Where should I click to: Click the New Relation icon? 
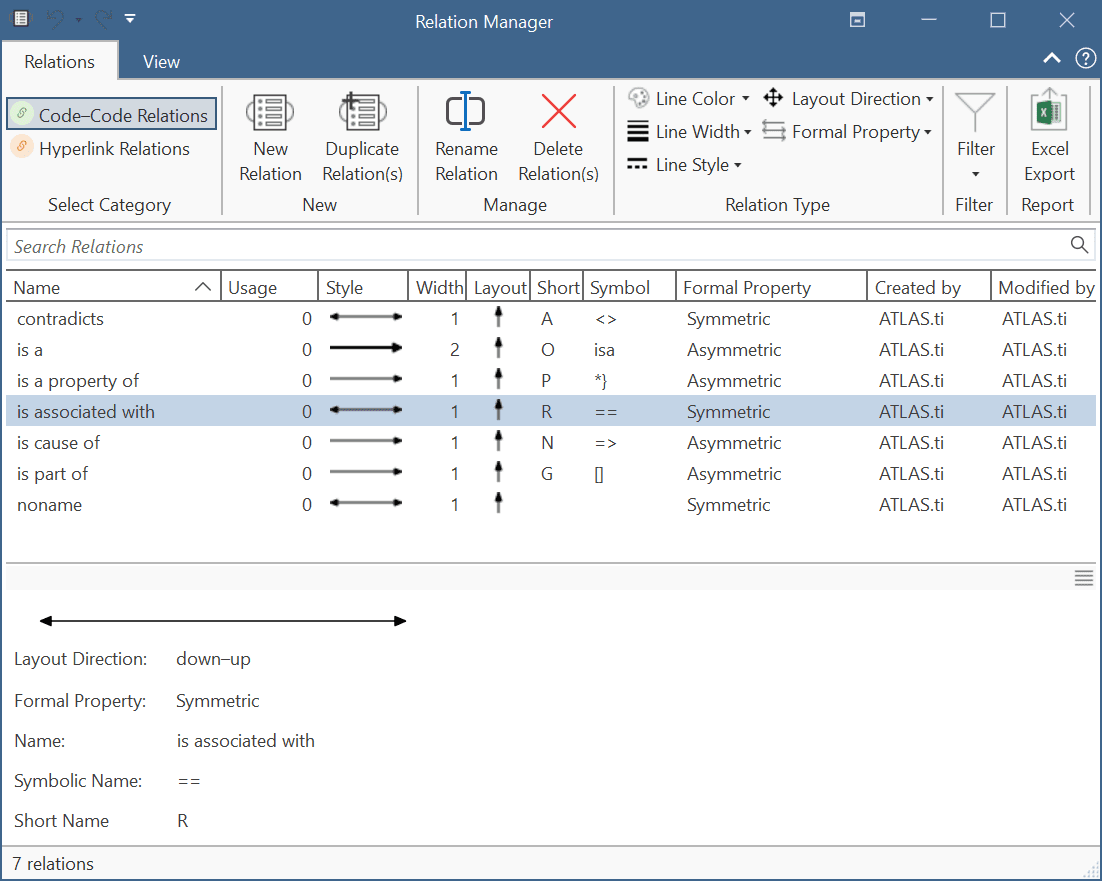pos(270,112)
